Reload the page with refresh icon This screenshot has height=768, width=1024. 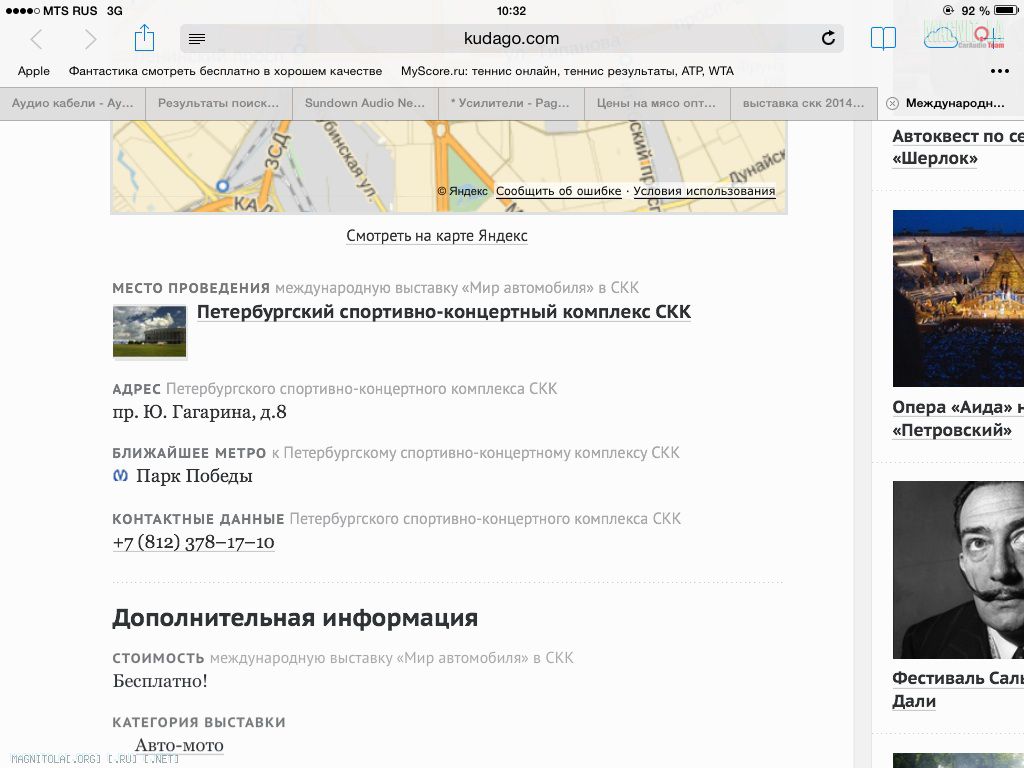pos(828,39)
